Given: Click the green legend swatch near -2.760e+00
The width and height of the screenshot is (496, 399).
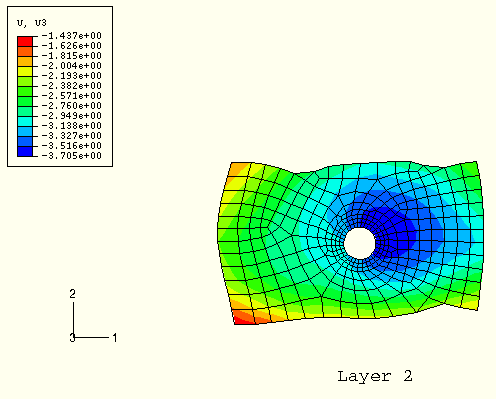Looking at the screenshot, I should [x=25, y=101].
